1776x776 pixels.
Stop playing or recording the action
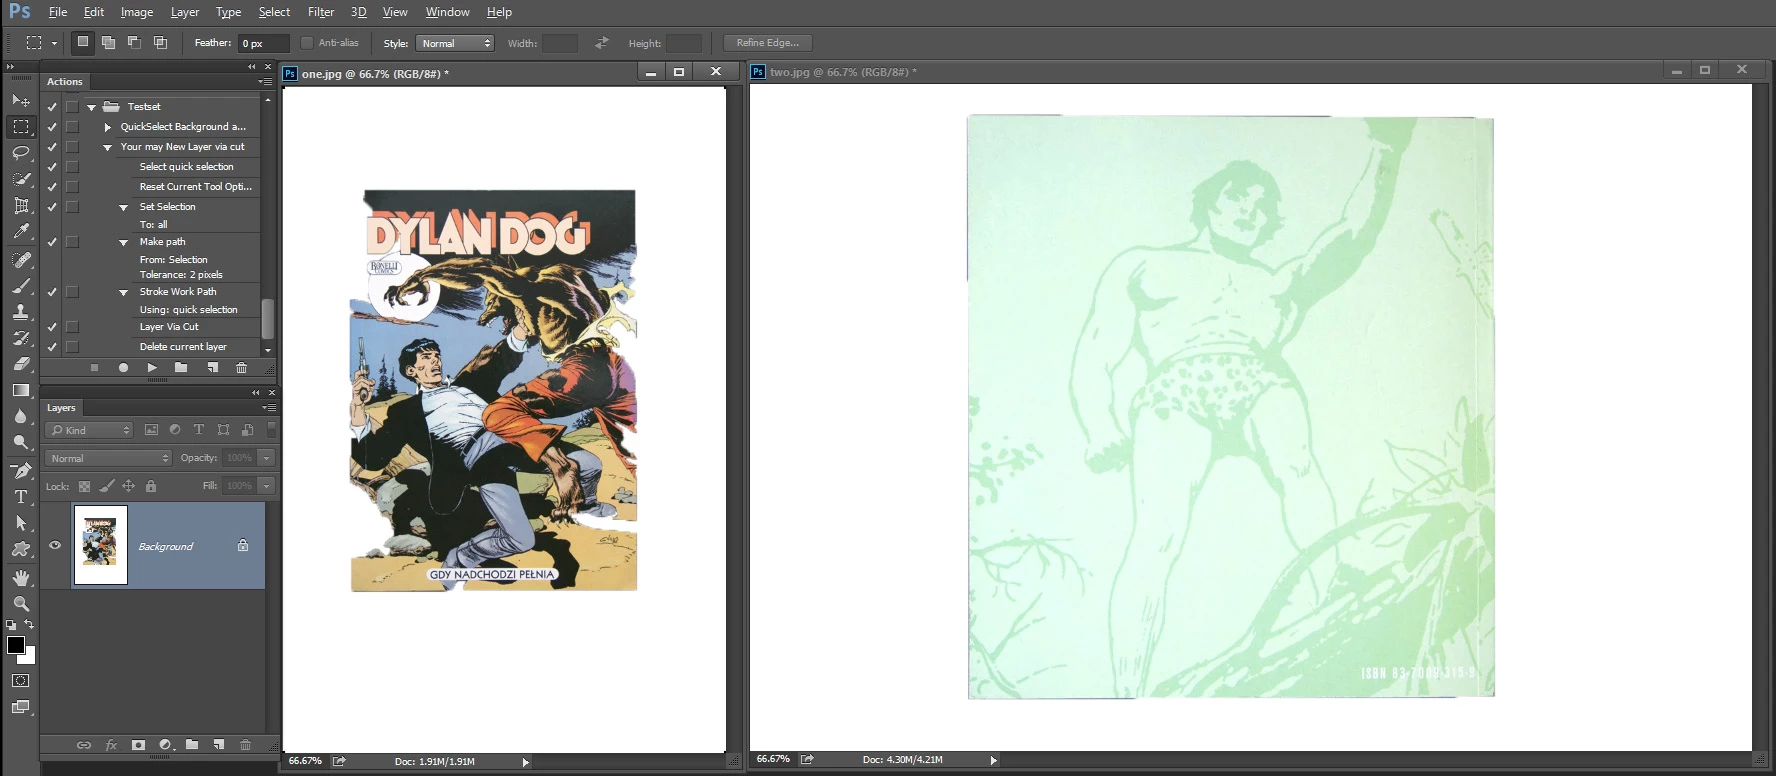coord(95,367)
